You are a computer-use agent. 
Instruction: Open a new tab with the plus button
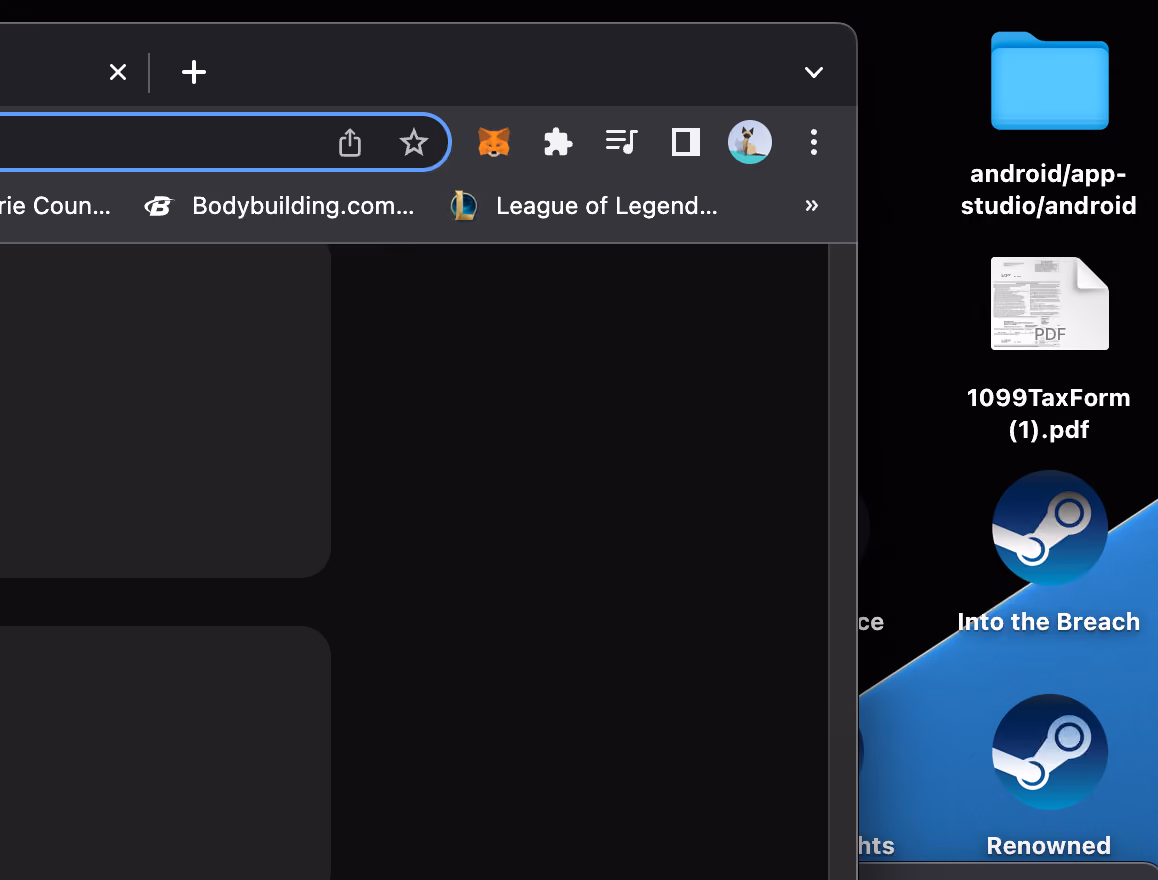coord(193,72)
